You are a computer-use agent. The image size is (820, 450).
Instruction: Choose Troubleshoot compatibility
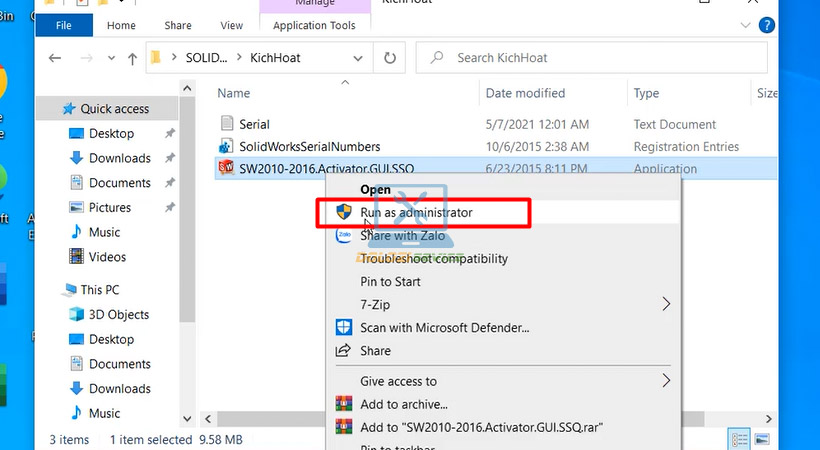coord(434,258)
